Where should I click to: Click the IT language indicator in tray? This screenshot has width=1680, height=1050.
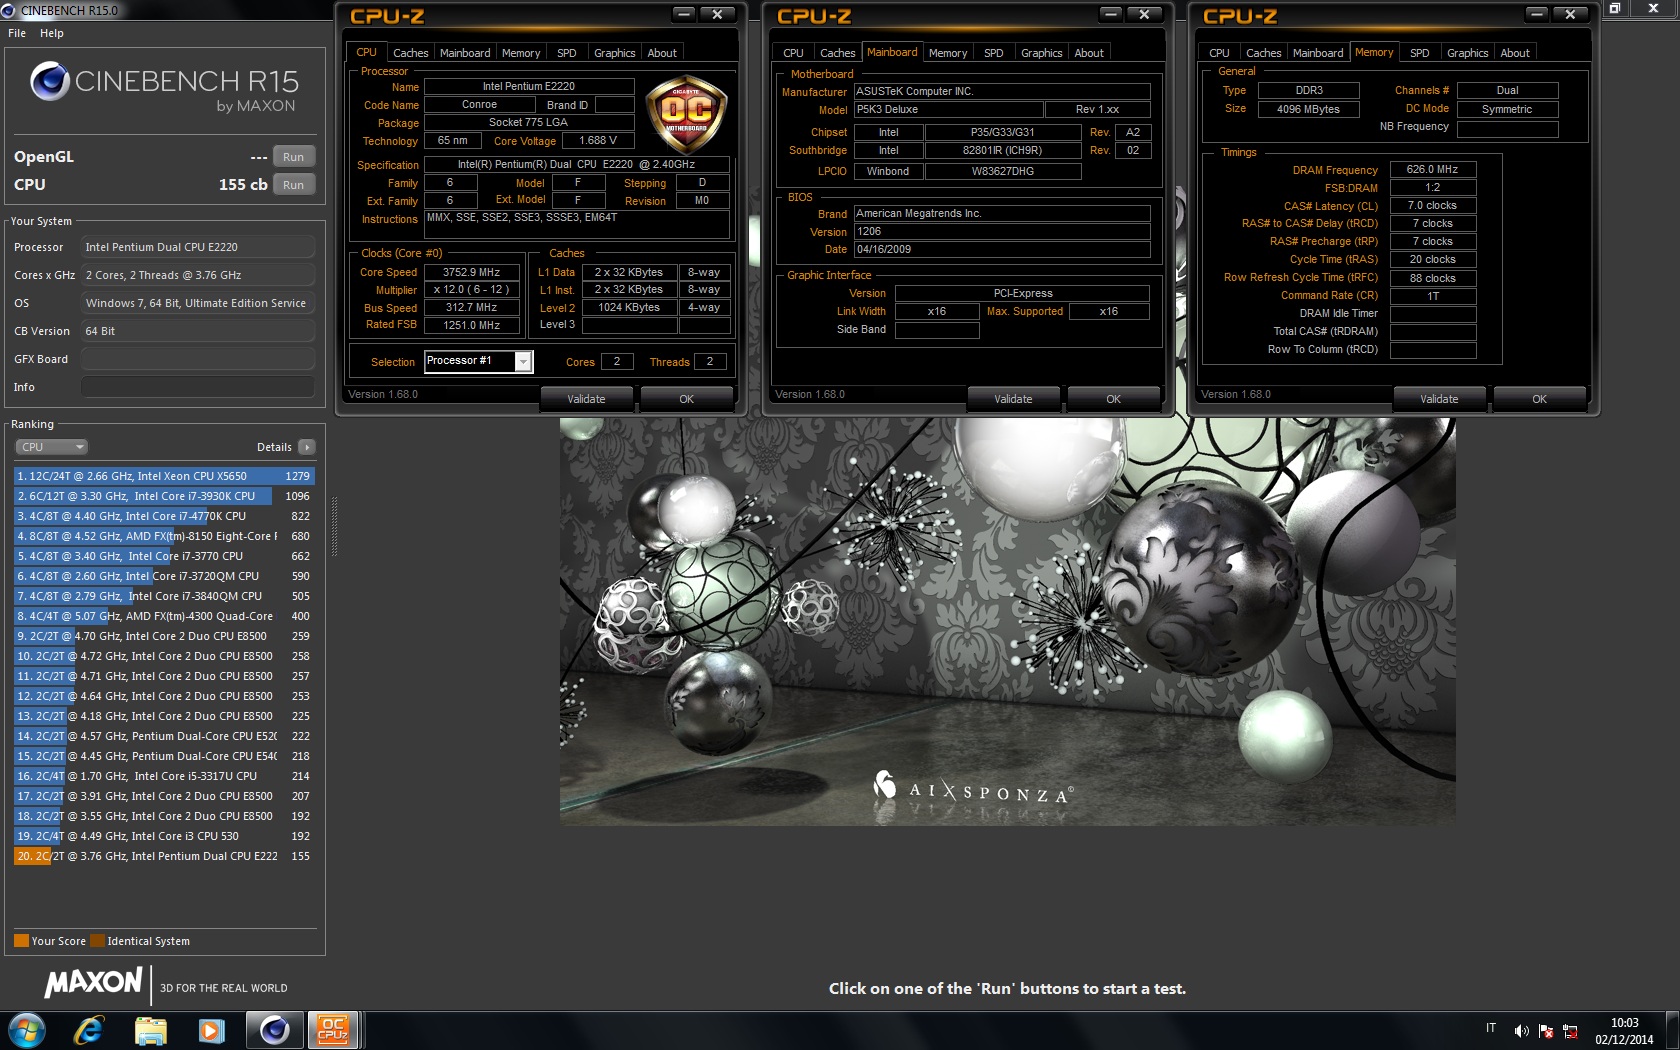click(1491, 1028)
